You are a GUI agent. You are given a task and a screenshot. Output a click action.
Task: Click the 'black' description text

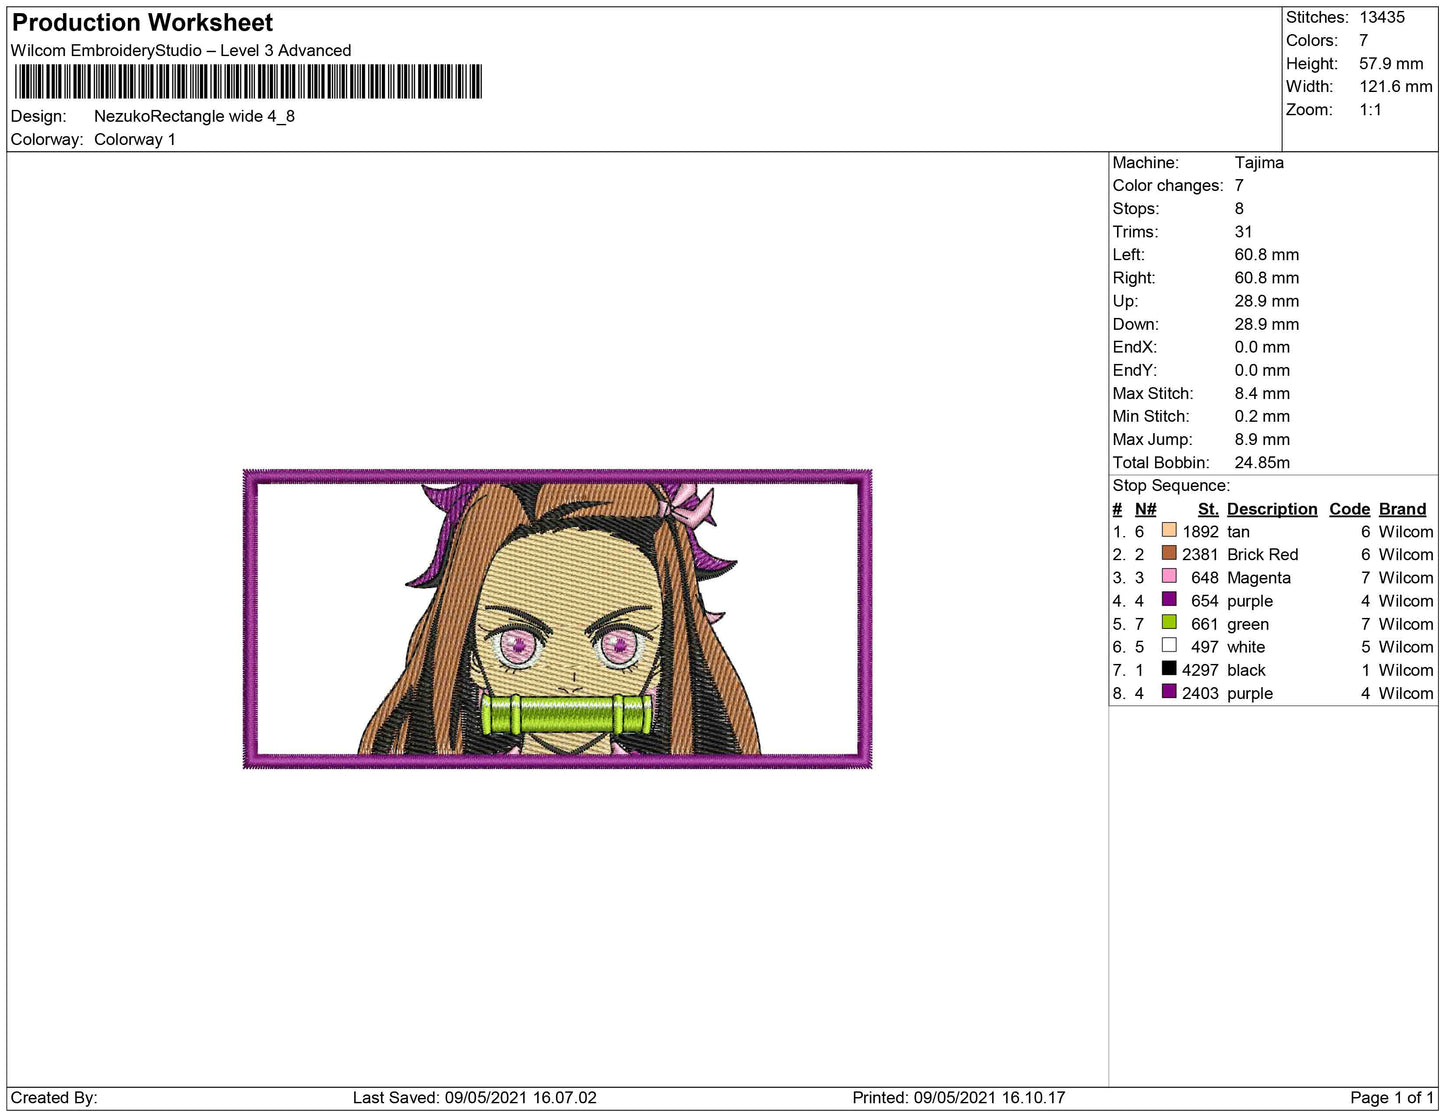[1246, 670]
